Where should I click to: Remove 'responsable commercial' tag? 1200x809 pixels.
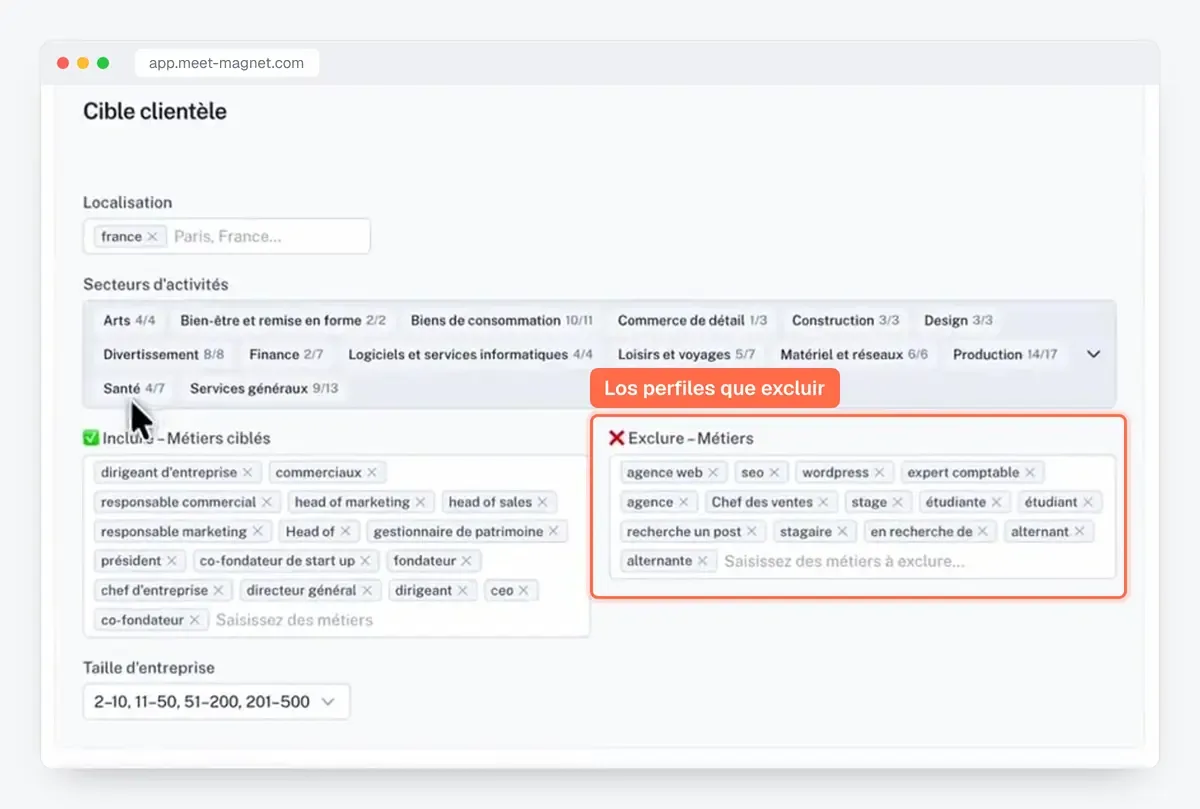(x=267, y=502)
